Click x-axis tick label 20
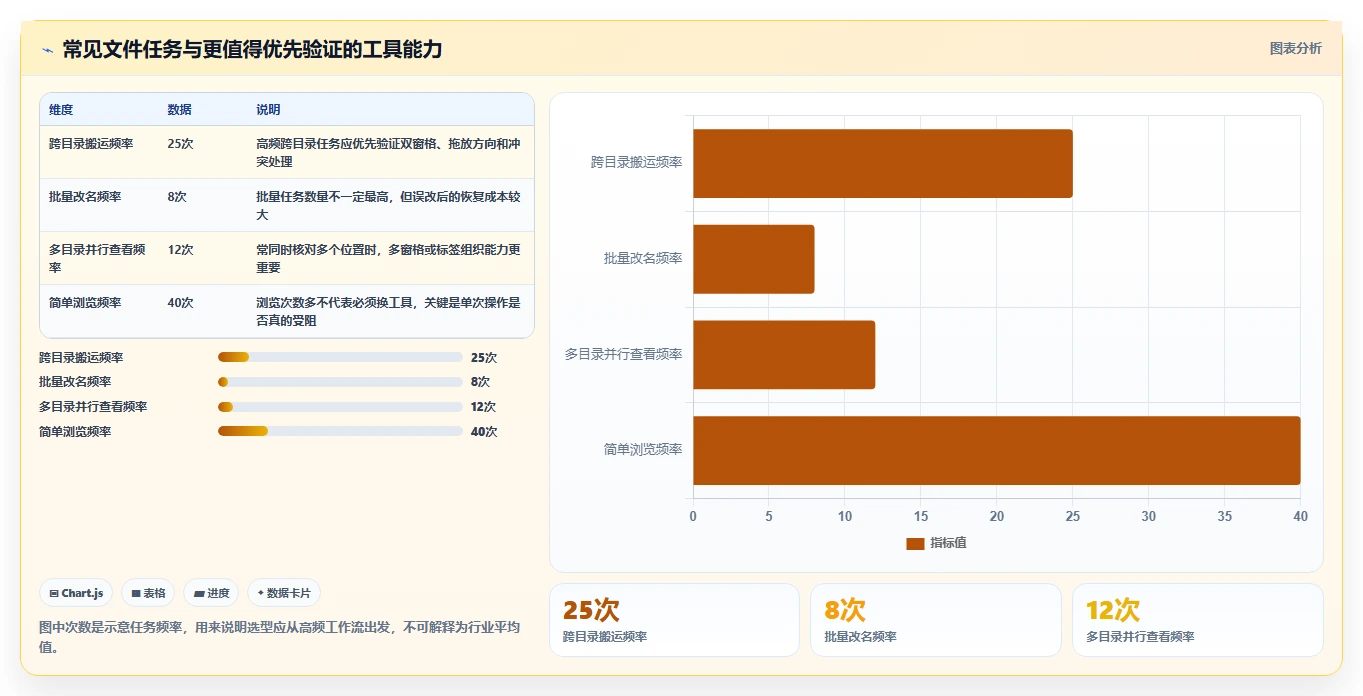The width and height of the screenshot is (1363, 696). coord(997,516)
